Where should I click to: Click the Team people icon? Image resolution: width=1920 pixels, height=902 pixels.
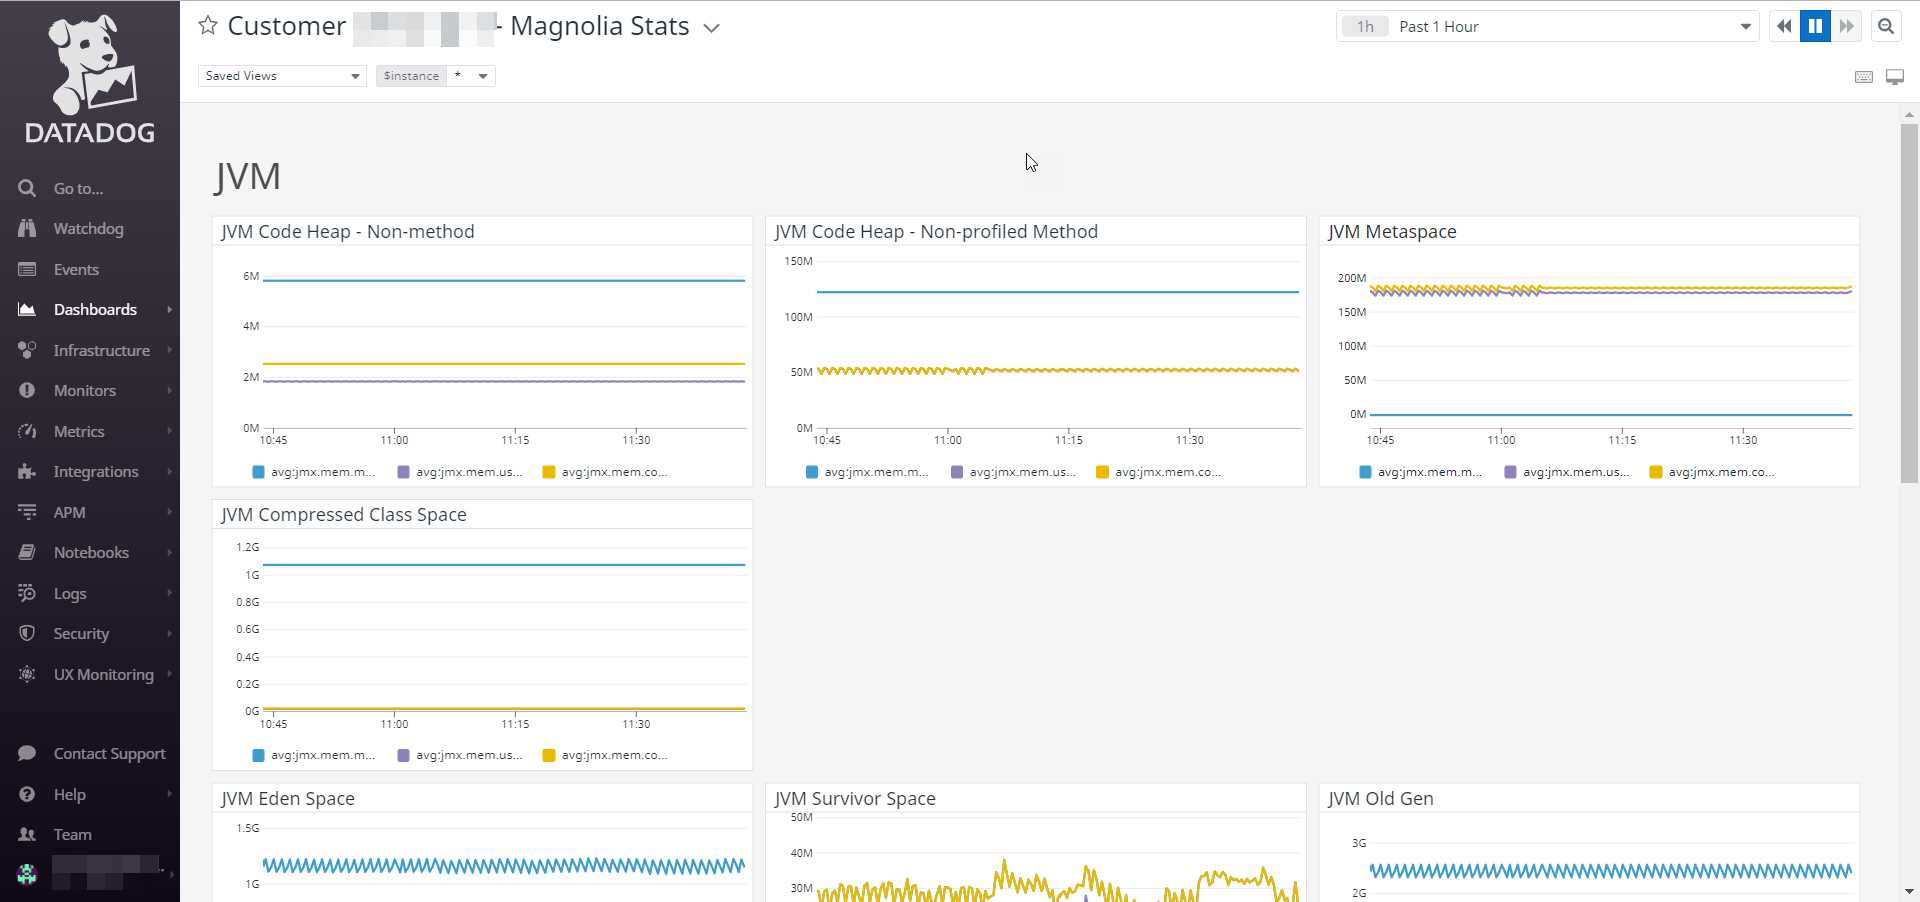pos(27,834)
